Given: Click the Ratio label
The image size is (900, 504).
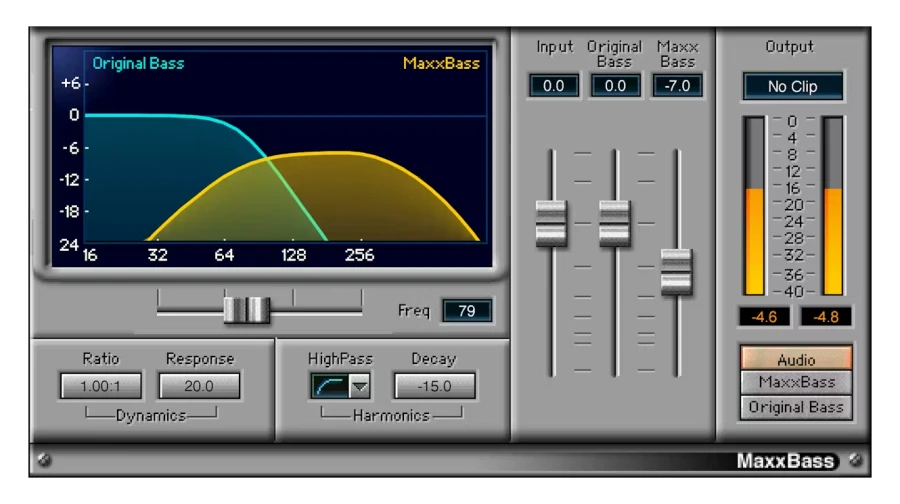Looking at the screenshot, I should pyautogui.click(x=101, y=359).
